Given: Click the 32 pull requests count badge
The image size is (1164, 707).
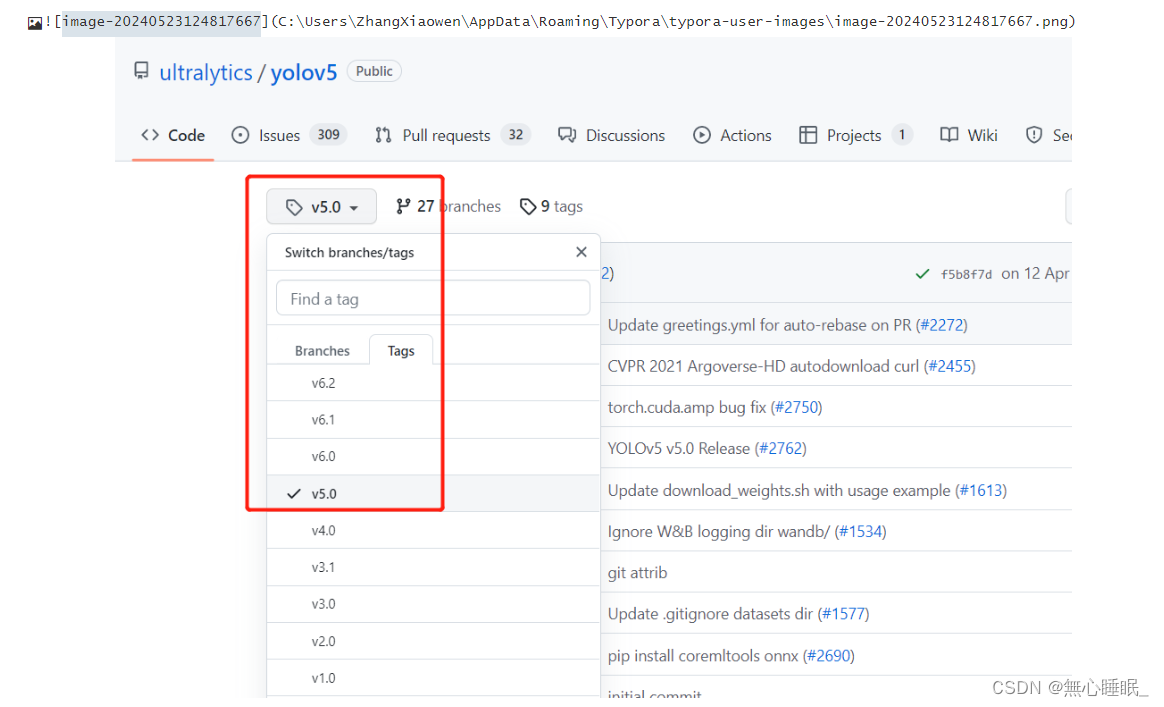Looking at the screenshot, I should click(x=516, y=134).
